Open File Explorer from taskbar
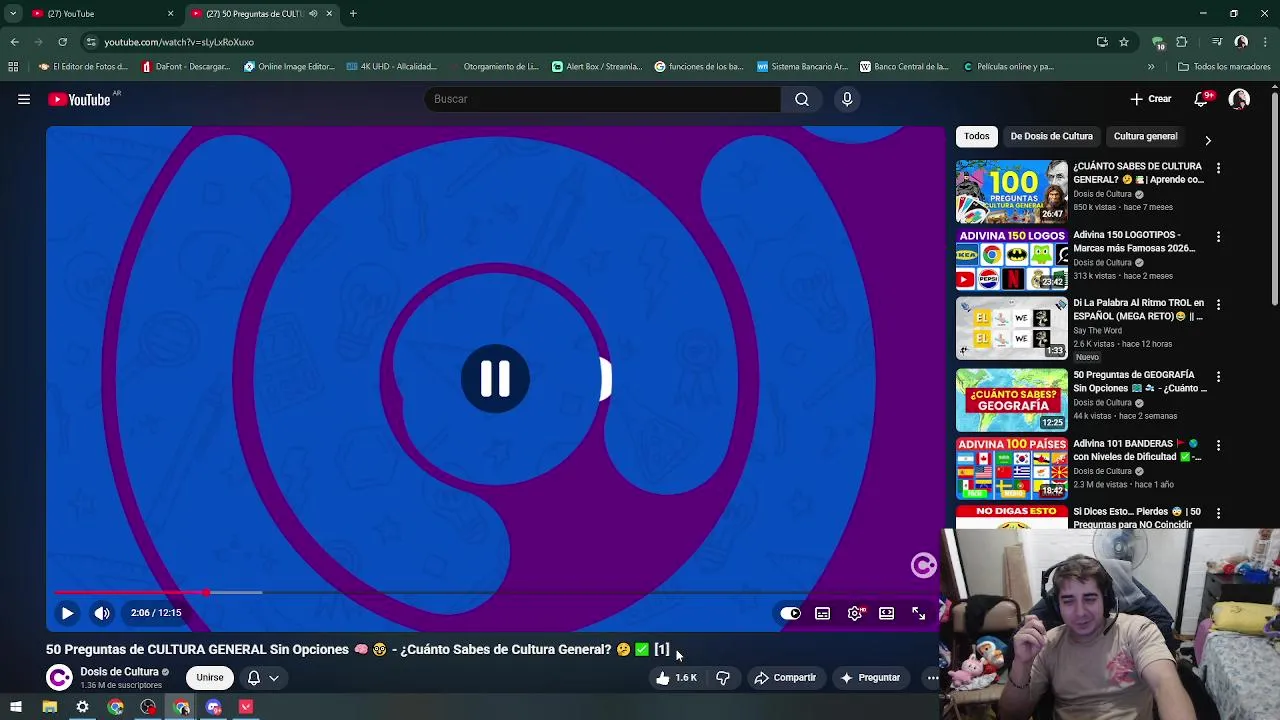 [49, 707]
